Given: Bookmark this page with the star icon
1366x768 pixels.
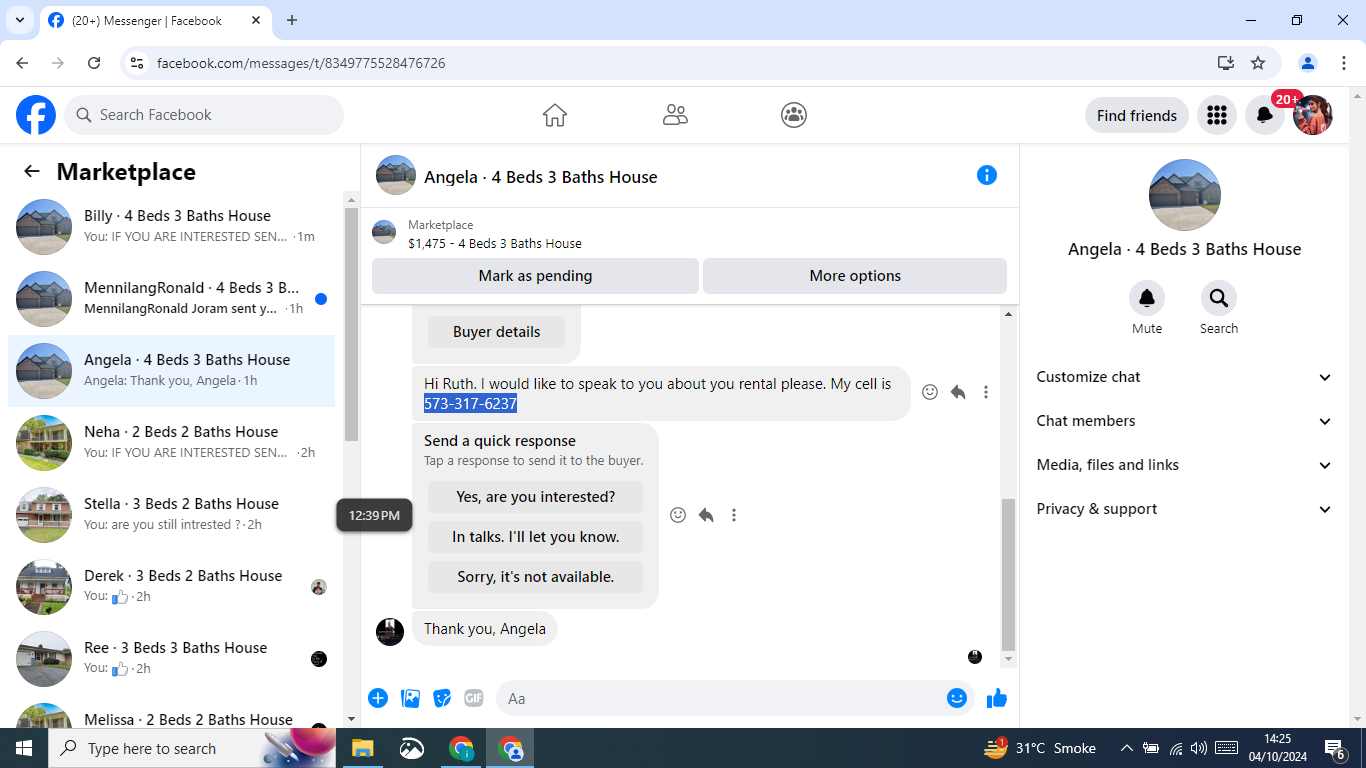Looking at the screenshot, I should (1258, 63).
